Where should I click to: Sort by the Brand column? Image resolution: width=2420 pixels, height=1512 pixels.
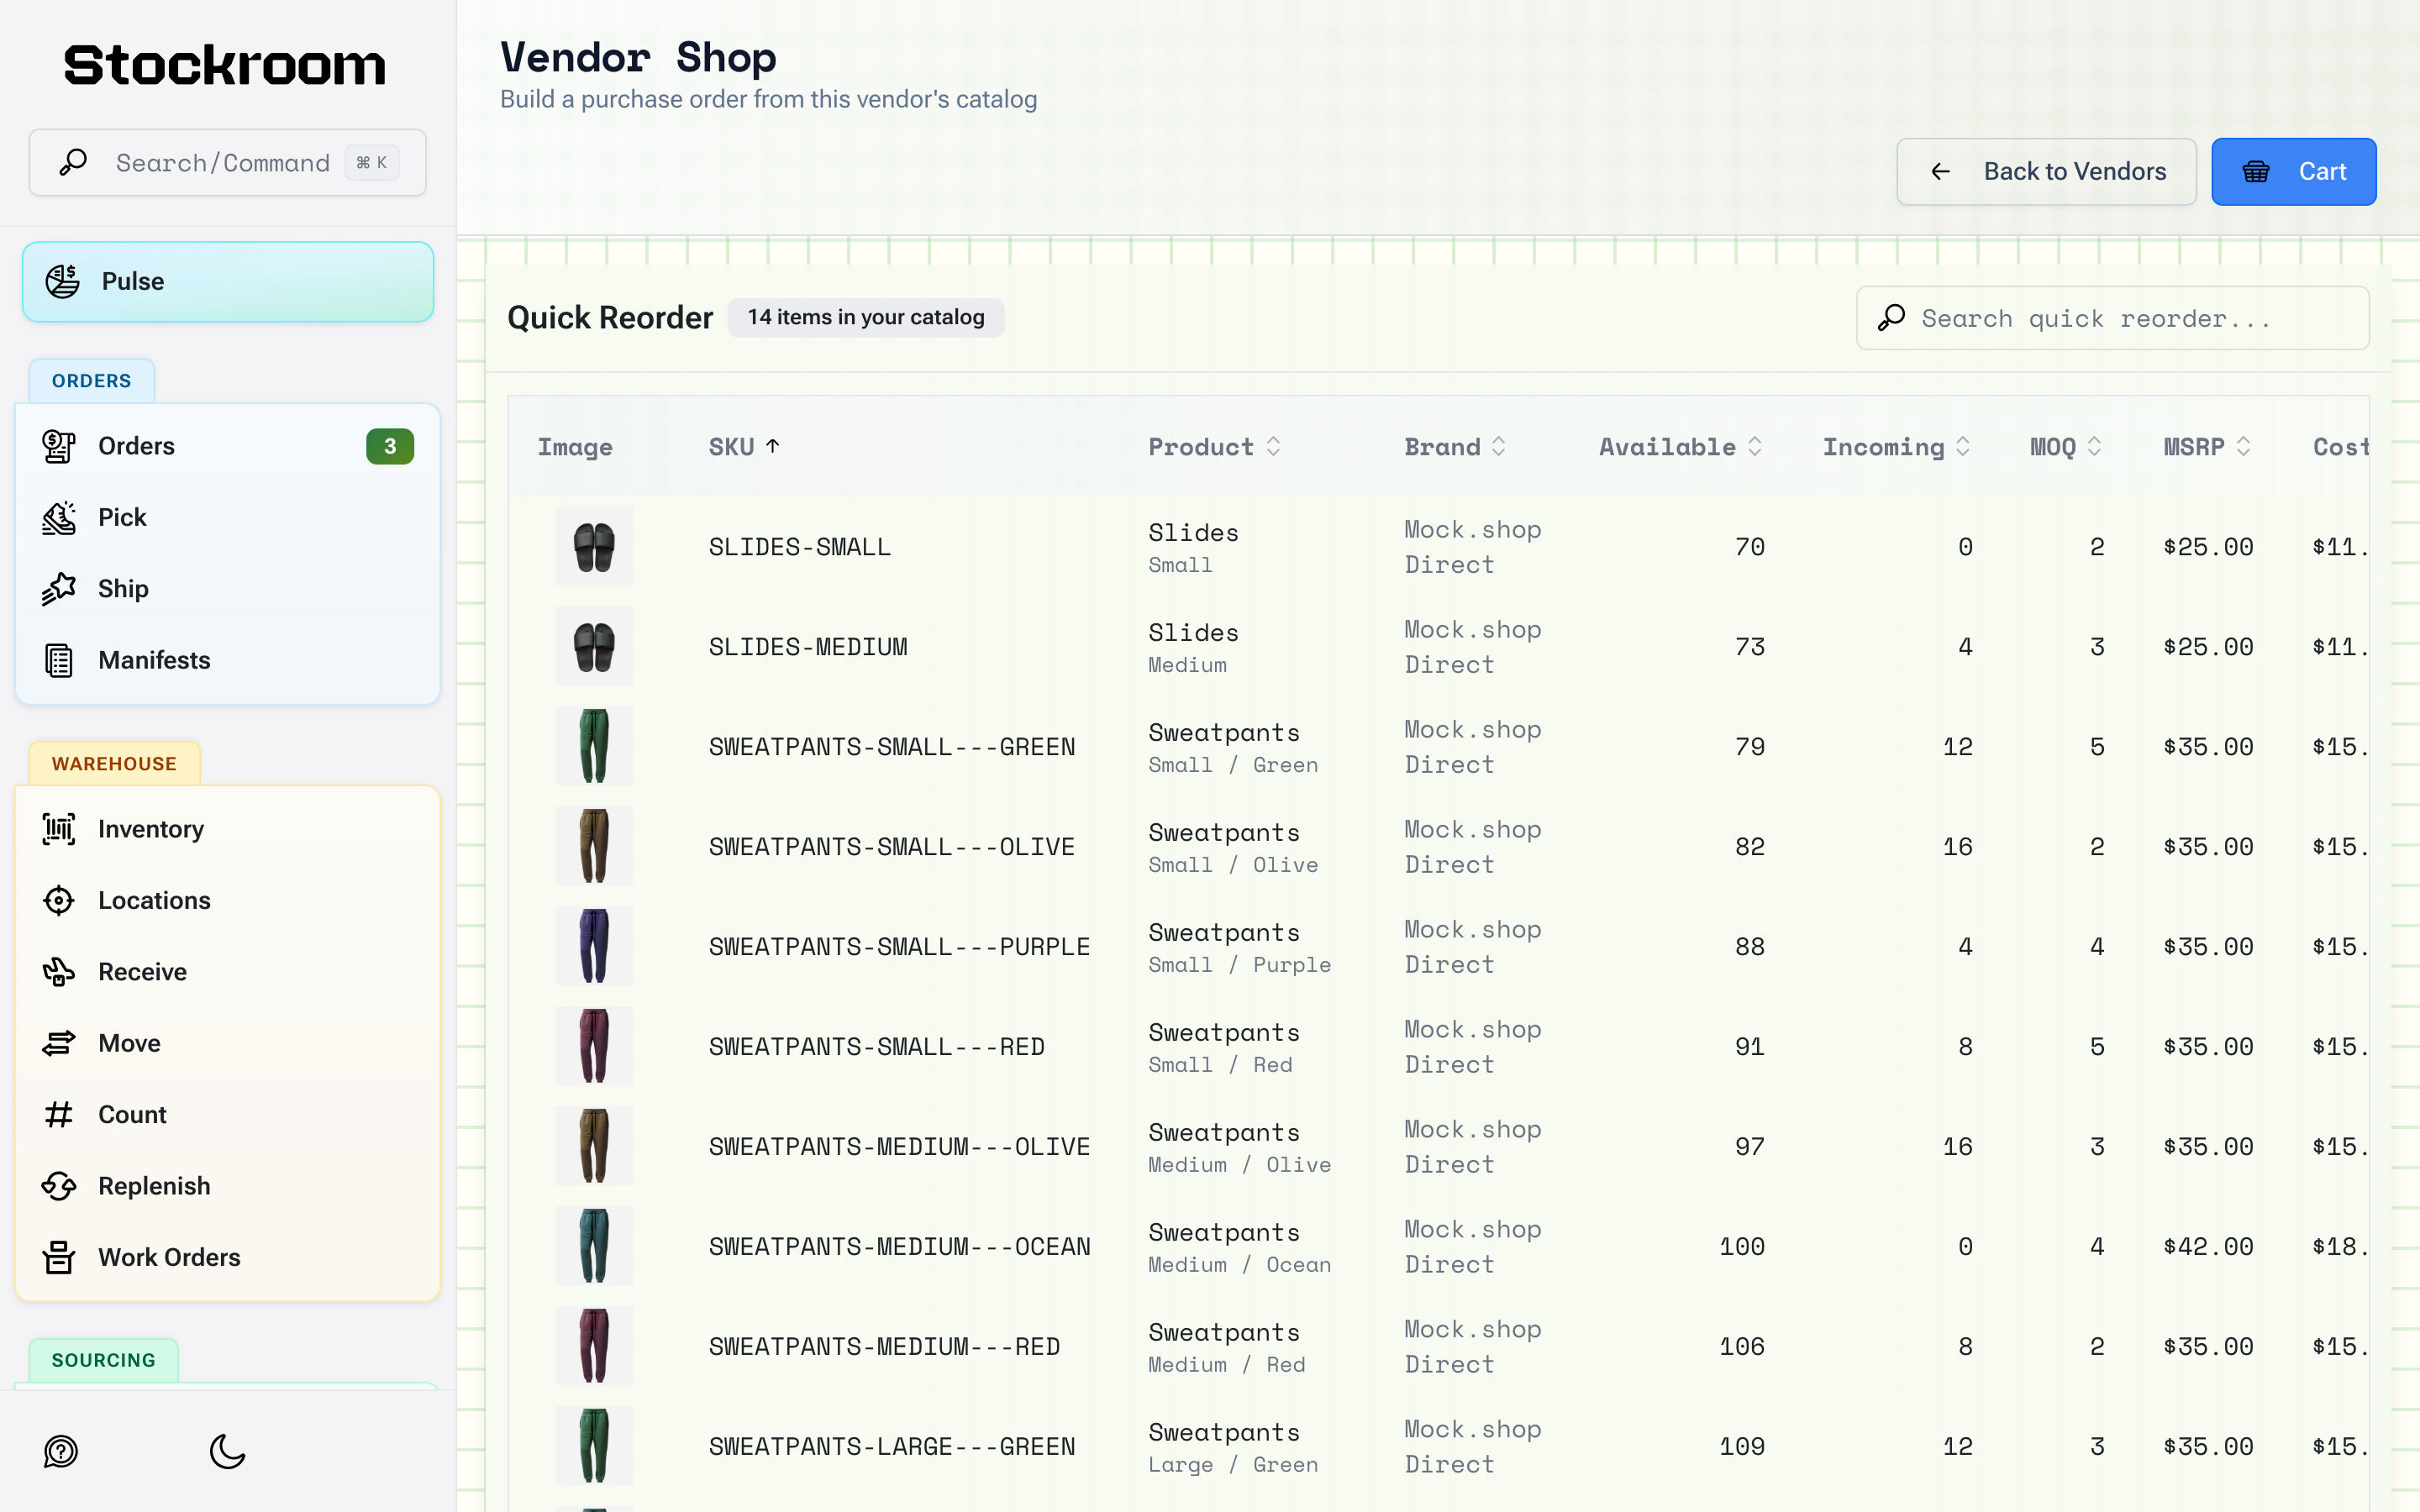click(1455, 446)
